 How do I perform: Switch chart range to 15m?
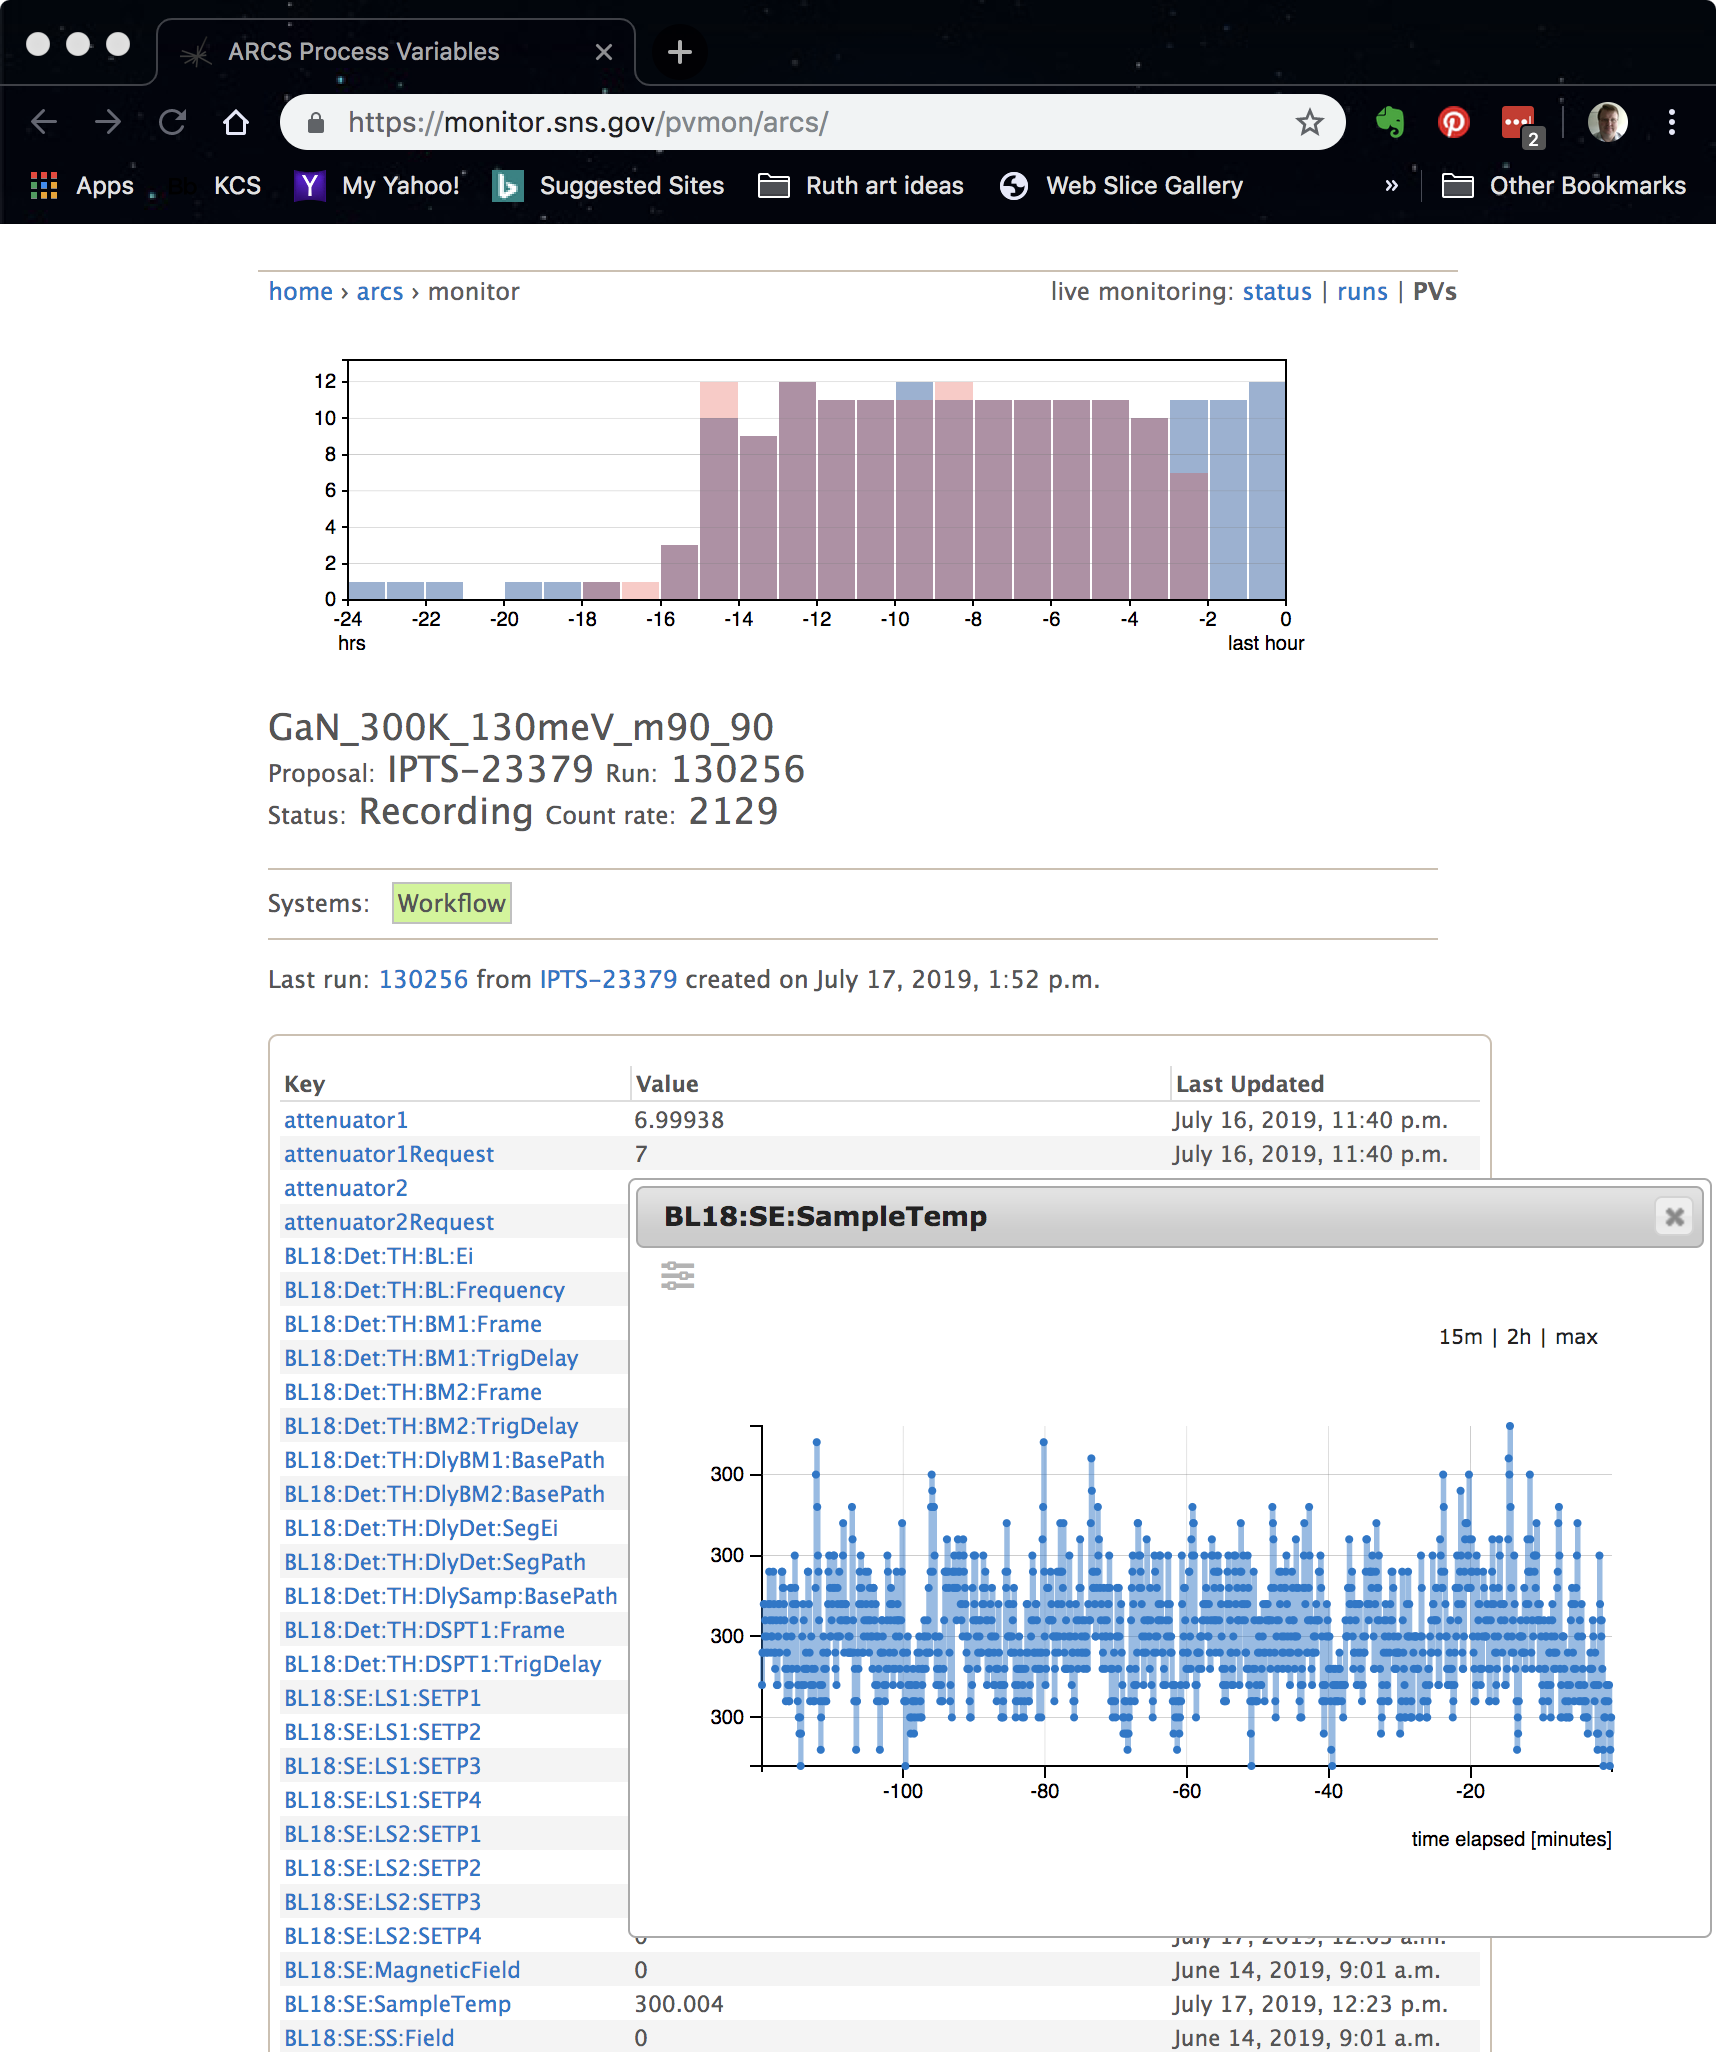tap(1460, 1337)
